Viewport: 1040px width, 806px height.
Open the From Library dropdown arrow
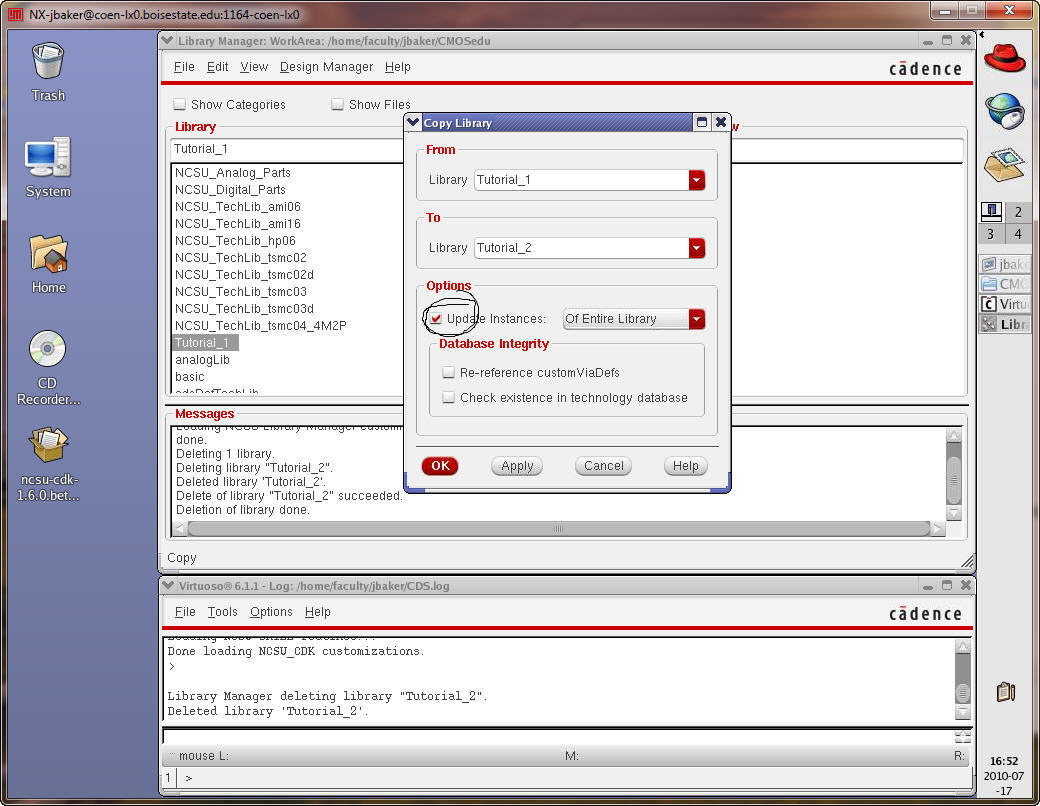point(696,180)
